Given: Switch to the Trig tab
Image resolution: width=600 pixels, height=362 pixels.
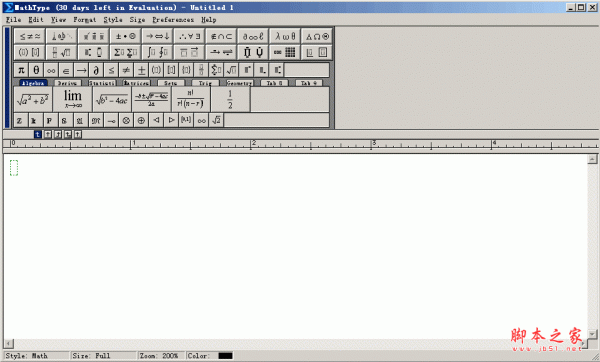Looking at the screenshot, I should click(205, 83).
